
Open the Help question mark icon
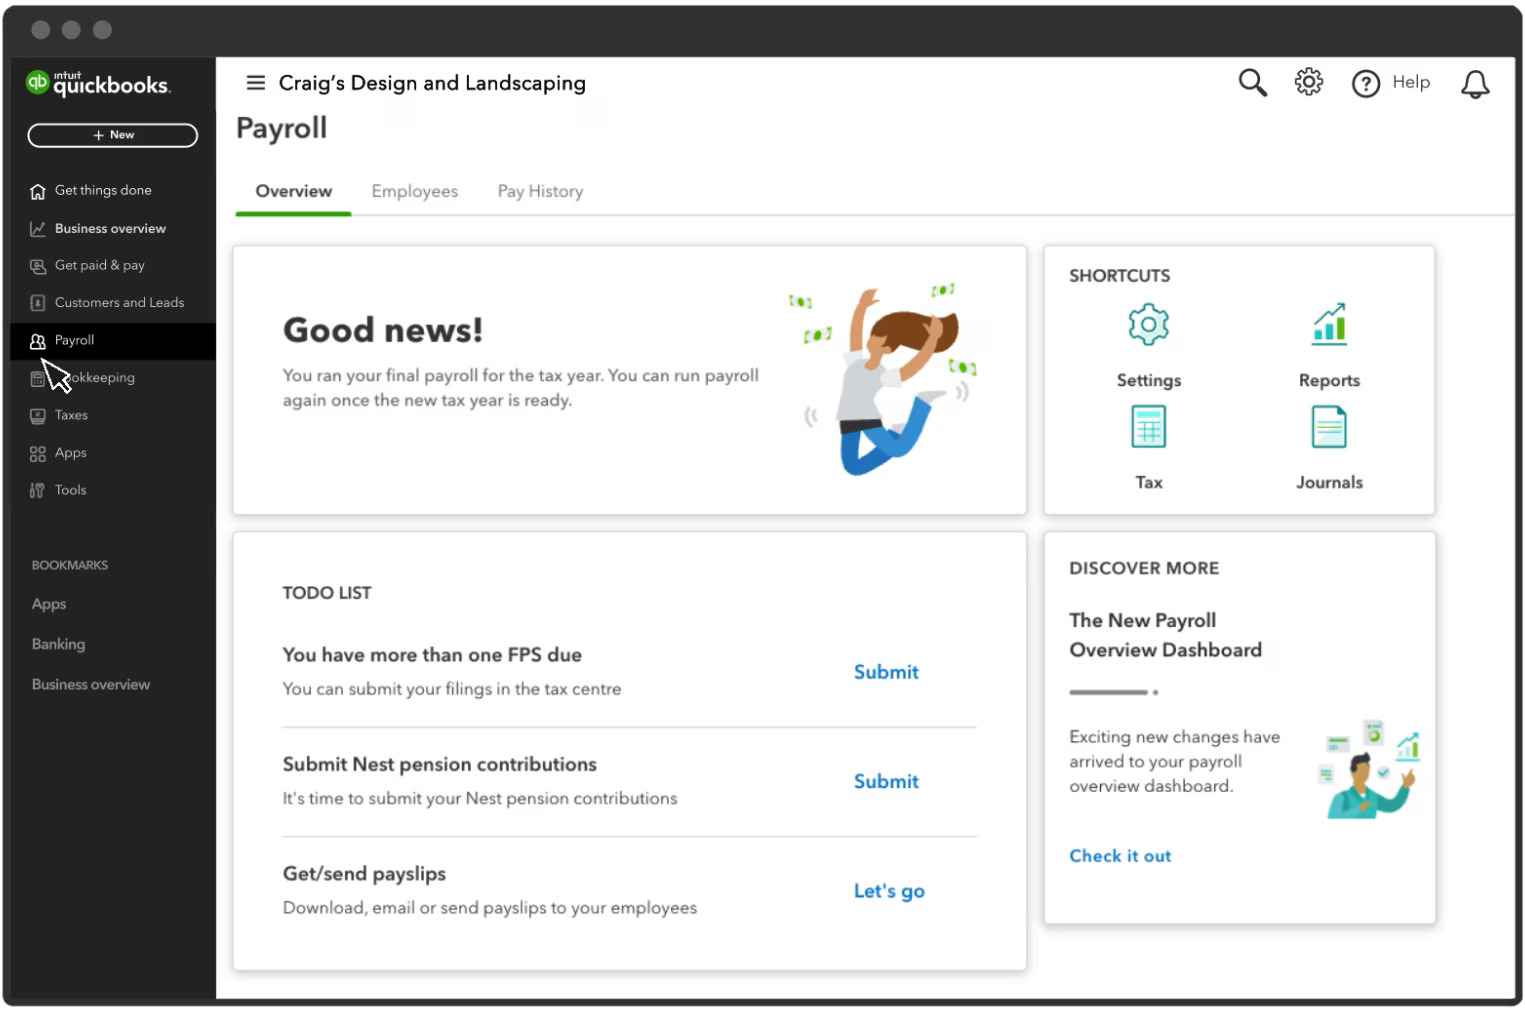[x=1365, y=83]
